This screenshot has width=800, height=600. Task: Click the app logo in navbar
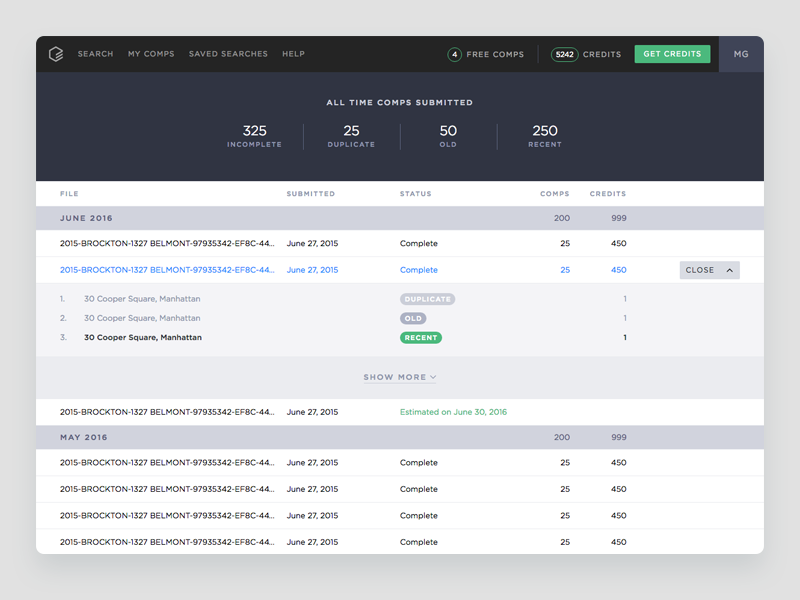(x=56, y=54)
